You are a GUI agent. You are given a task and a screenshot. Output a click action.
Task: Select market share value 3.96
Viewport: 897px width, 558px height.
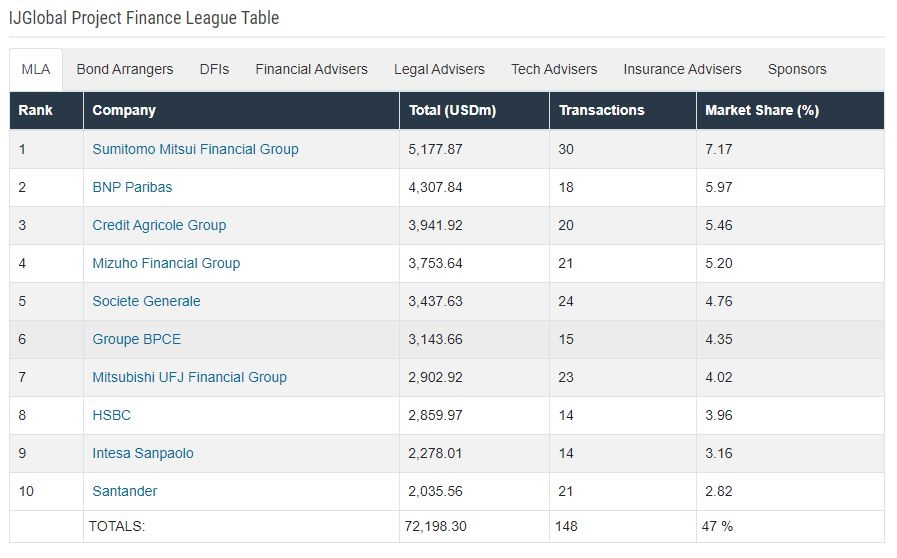click(719, 415)
